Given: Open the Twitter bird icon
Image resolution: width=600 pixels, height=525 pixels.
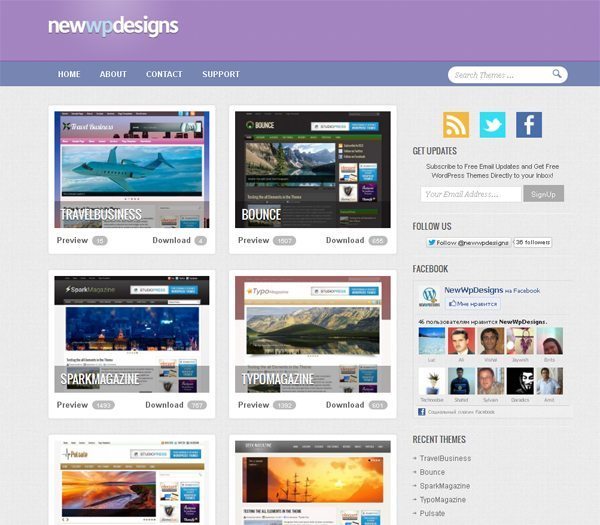Looking at the screenshot, I should (492, 125).
